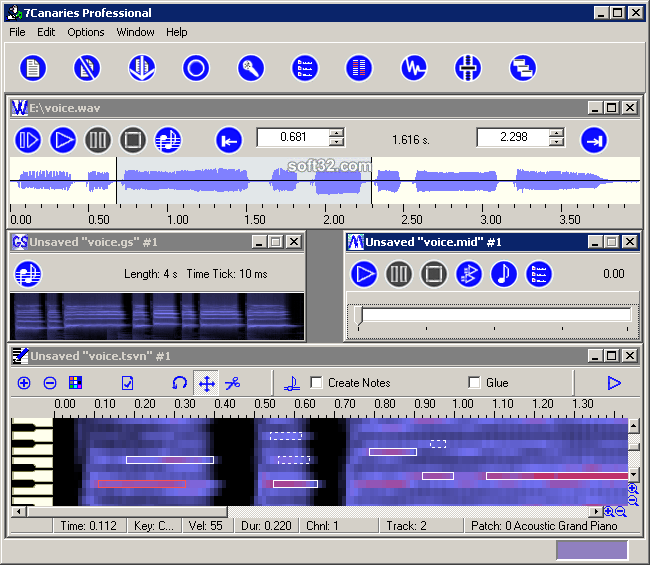Image resolution: width=650 pixels, height=565 pixels.
Task: Play voice.wav from the start
Action: (x=63, y=140)
